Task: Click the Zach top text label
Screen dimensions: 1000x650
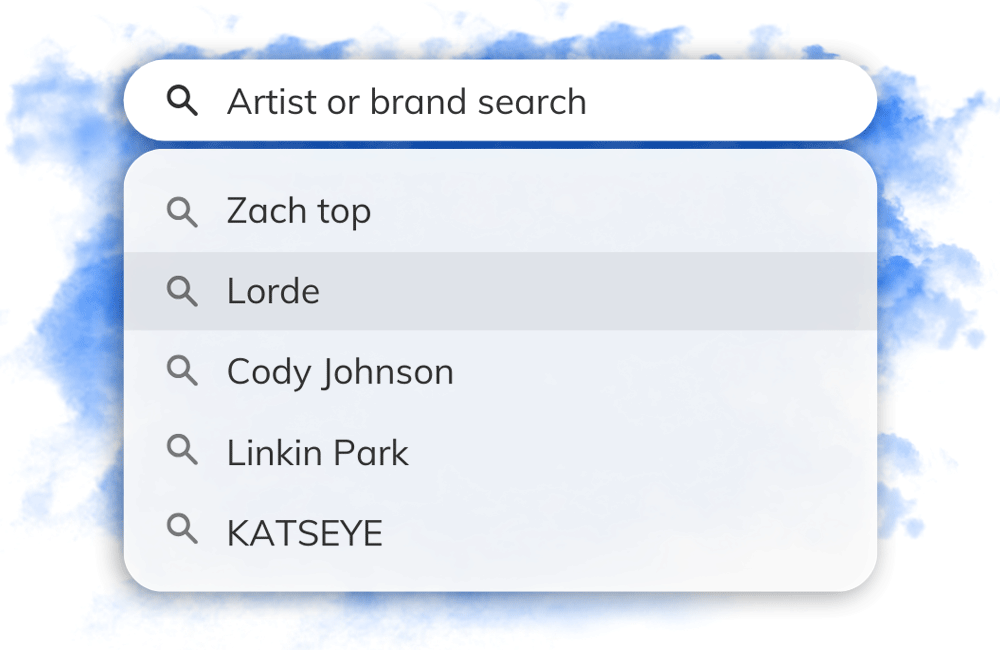Action: 298,211
